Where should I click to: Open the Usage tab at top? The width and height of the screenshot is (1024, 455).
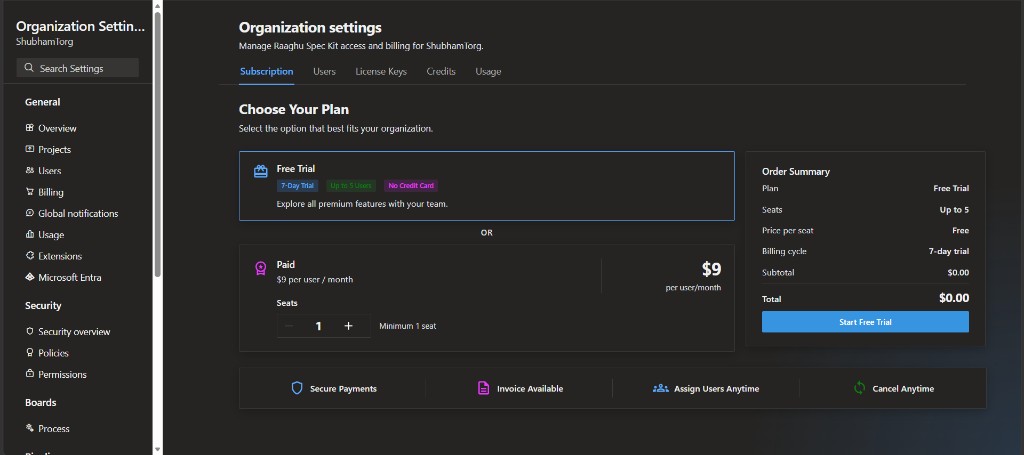488,71
